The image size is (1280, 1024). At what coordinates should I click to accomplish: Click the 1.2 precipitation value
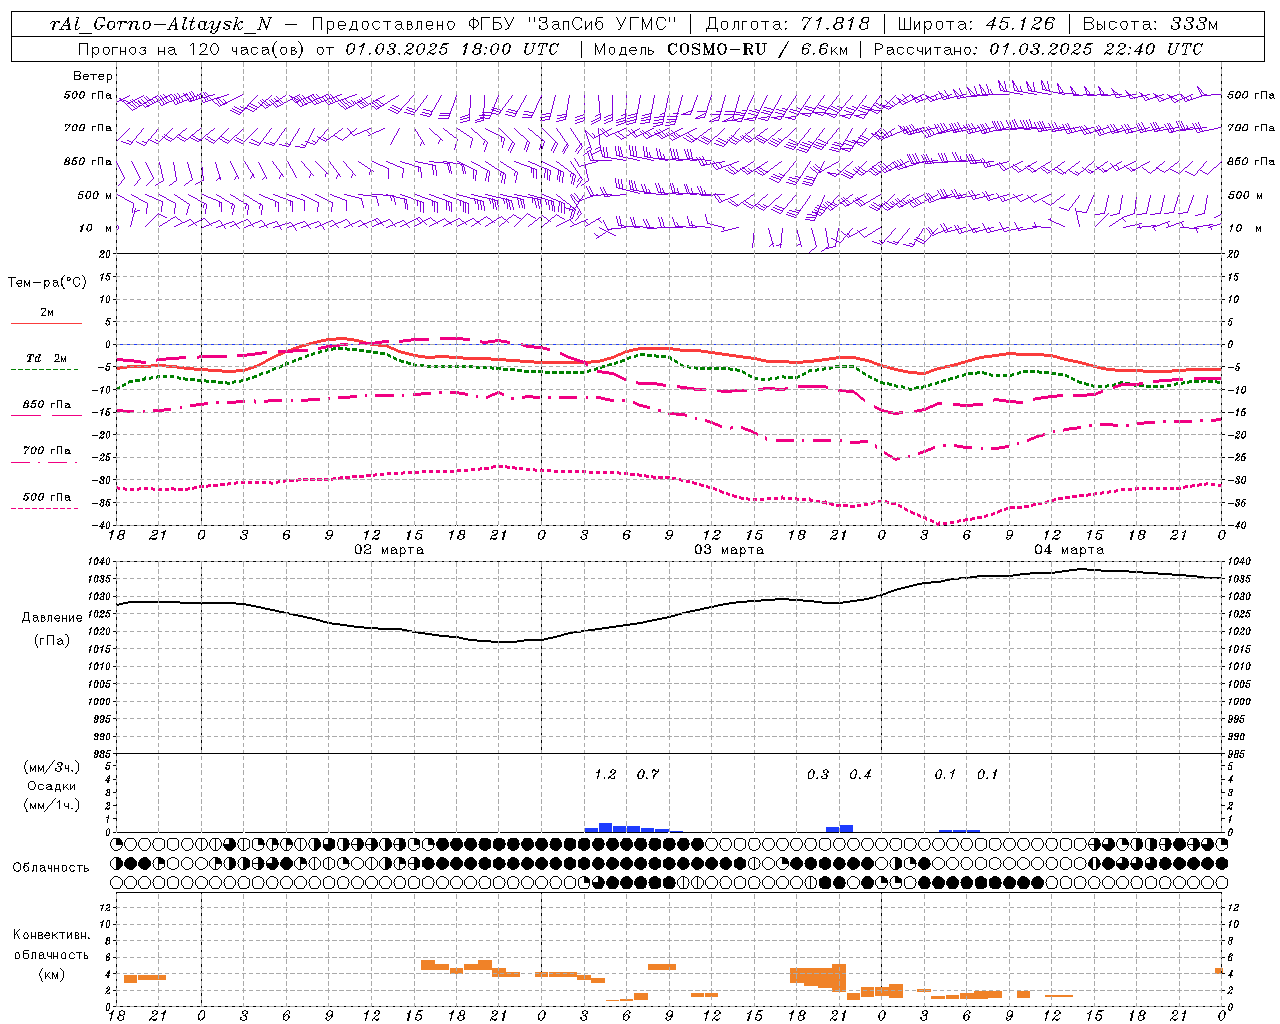coord(606,775)
